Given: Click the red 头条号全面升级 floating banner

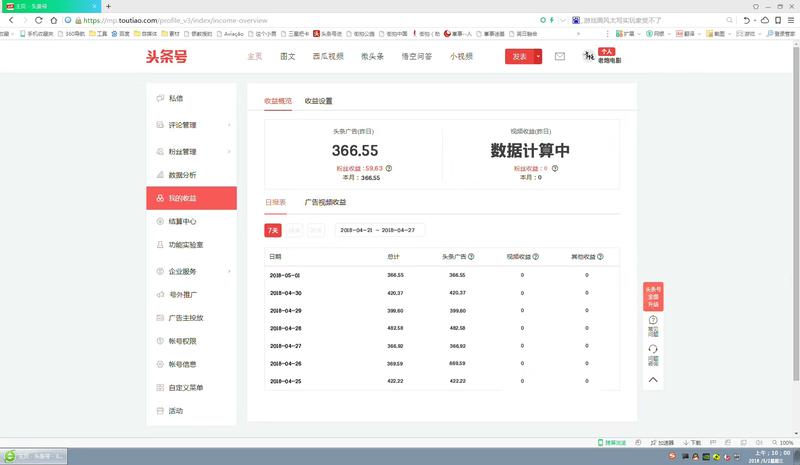Looking at the screenshot, I should click(x=653, y=297).
